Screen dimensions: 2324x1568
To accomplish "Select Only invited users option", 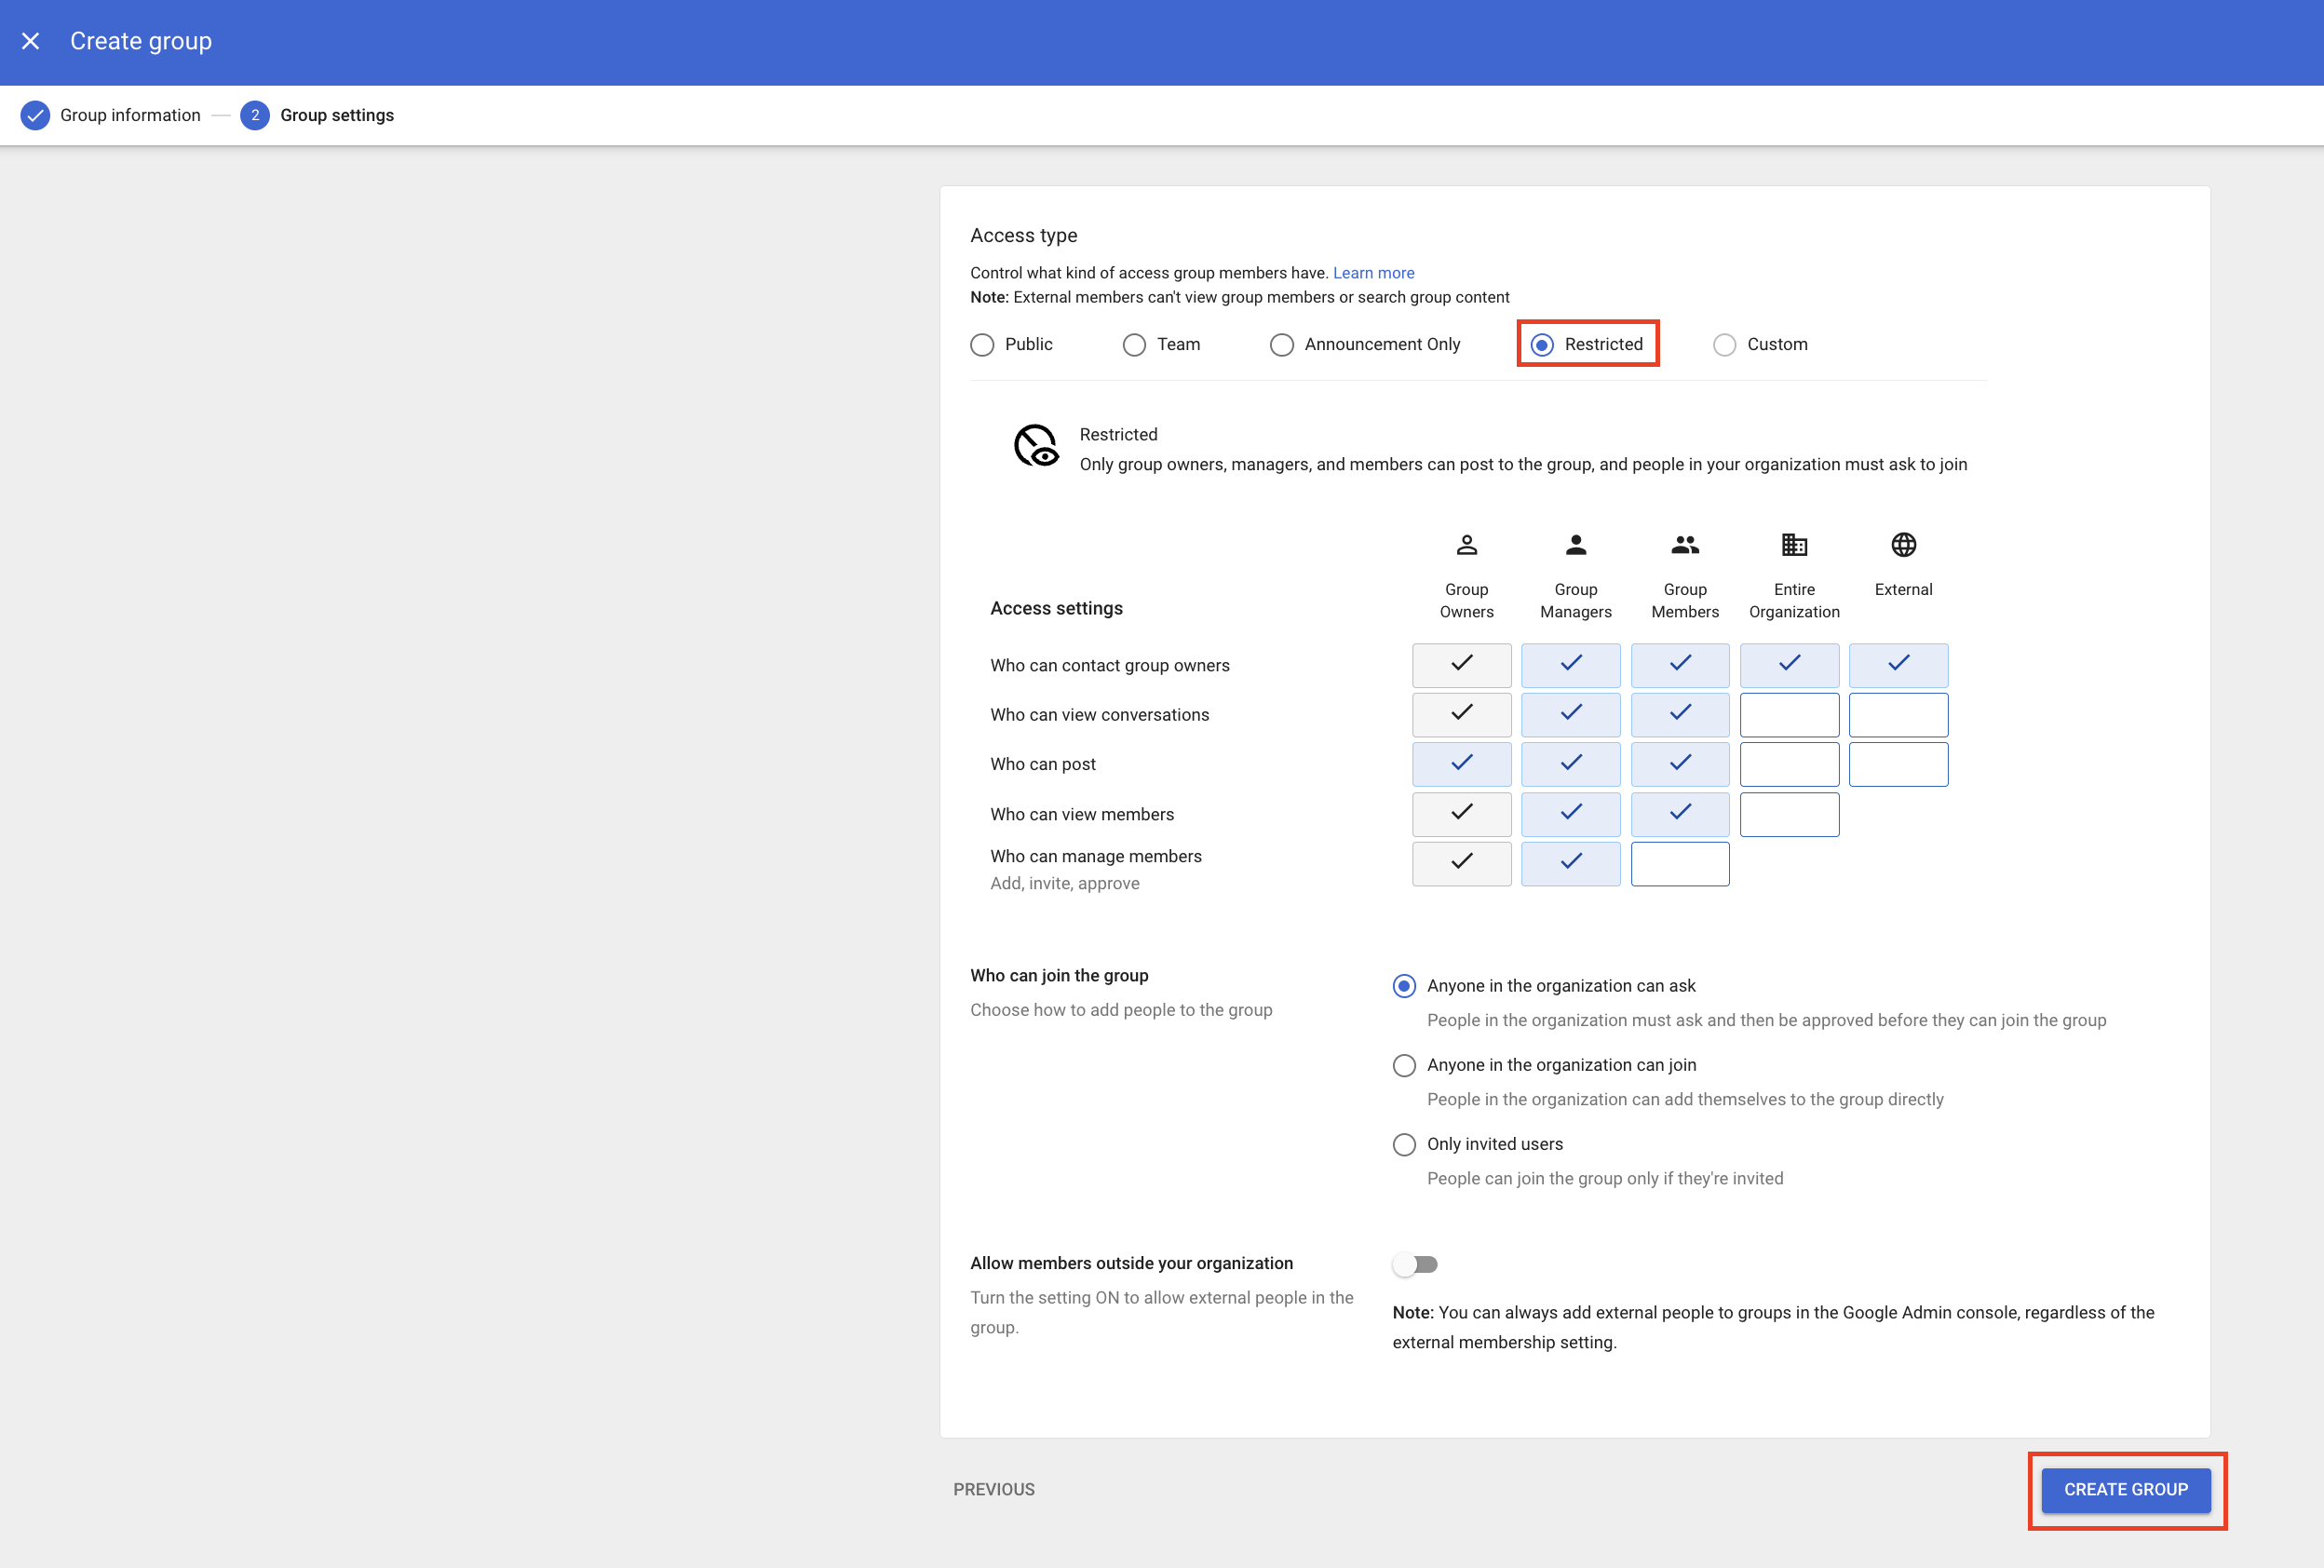I will tap(1404, 1144).
